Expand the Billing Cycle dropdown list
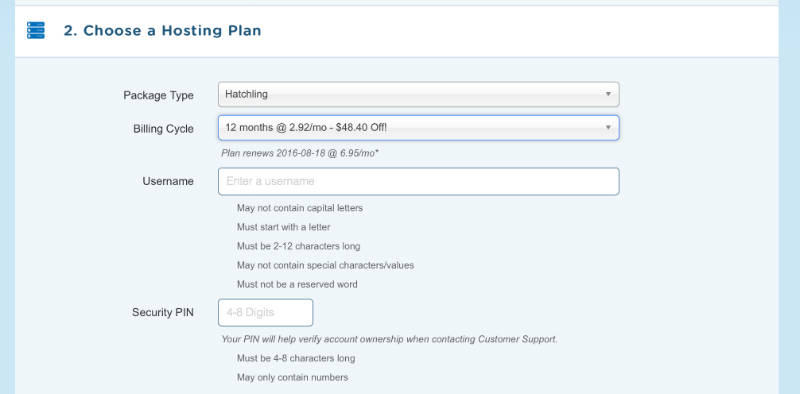Viewport: 800px width, 394px height. [x=418, y=128]
